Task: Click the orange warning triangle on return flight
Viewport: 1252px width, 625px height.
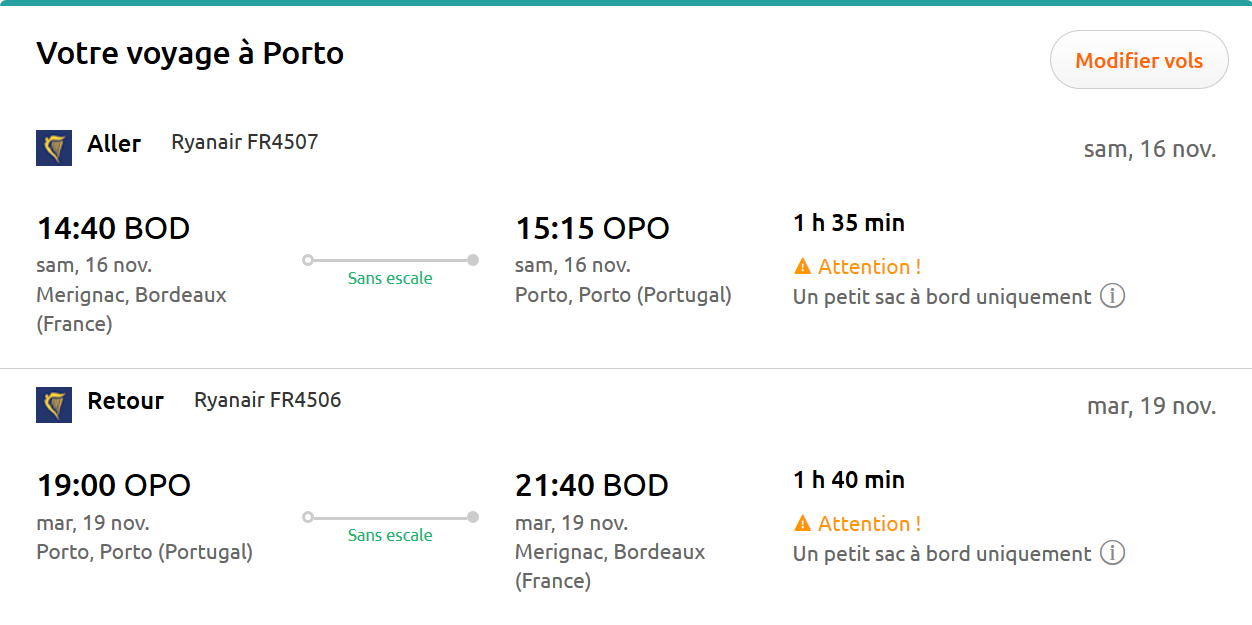Action: (802, 524)
